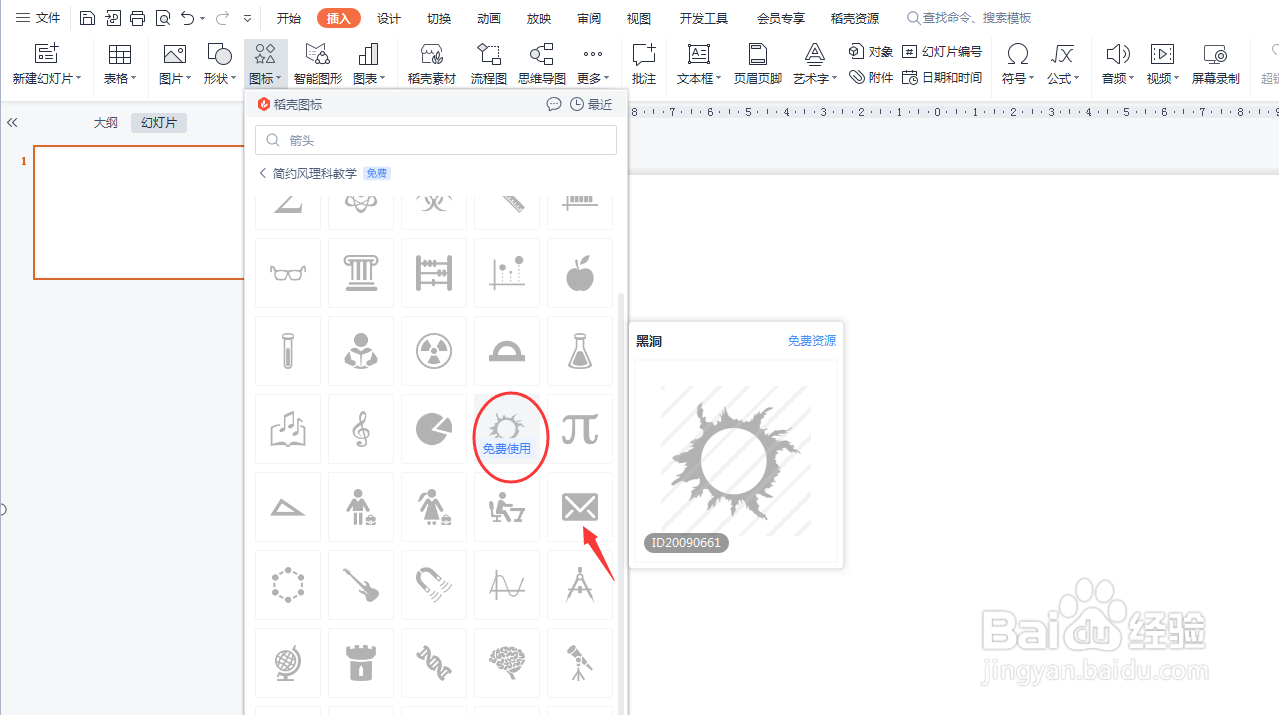Click 最近 recent icons button
The image size is (1279, 715).
tap(591, 104)
